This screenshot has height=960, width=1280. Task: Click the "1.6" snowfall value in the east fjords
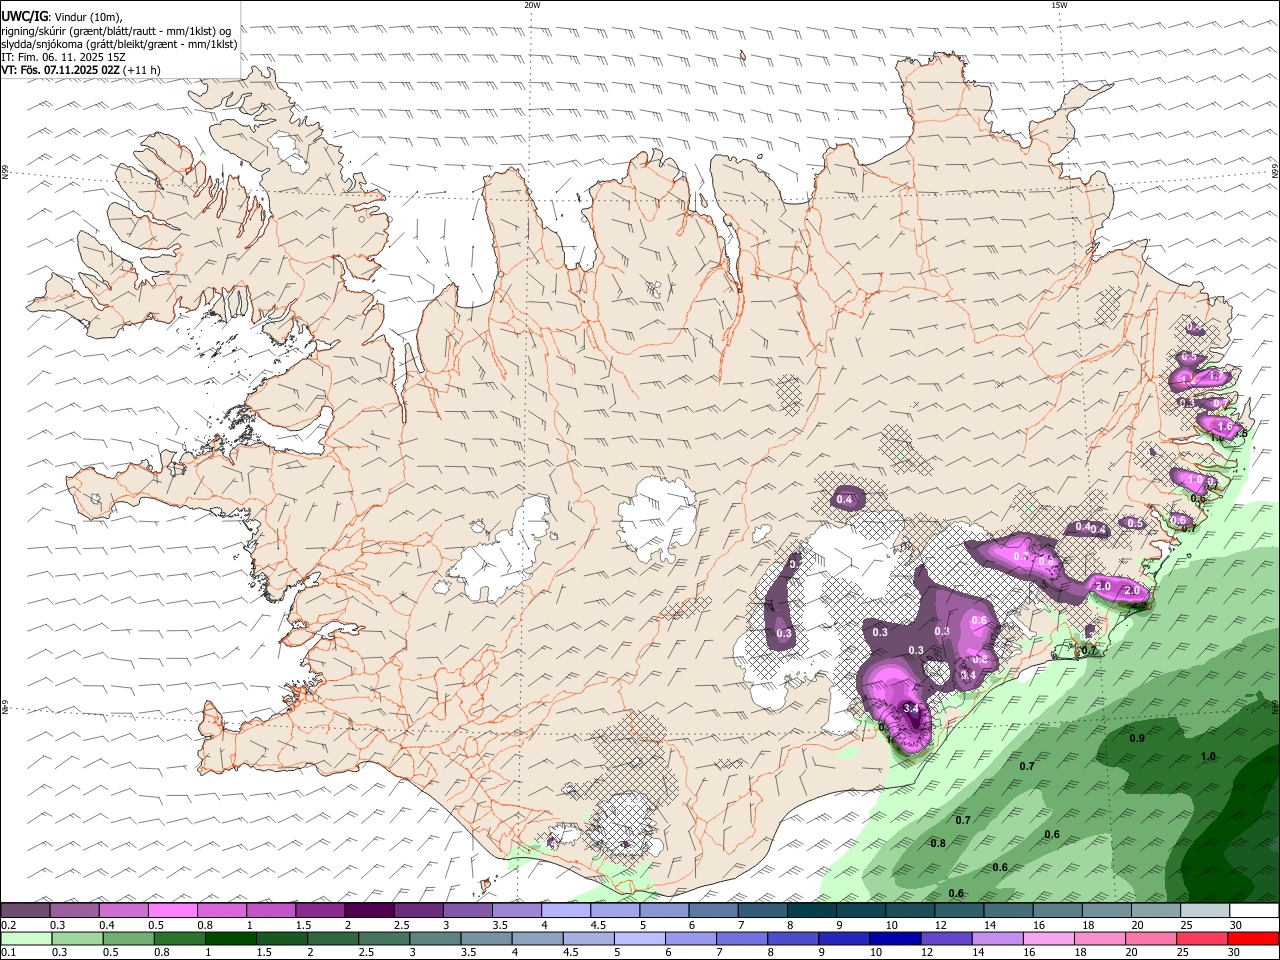click(x=1226, y=427)
